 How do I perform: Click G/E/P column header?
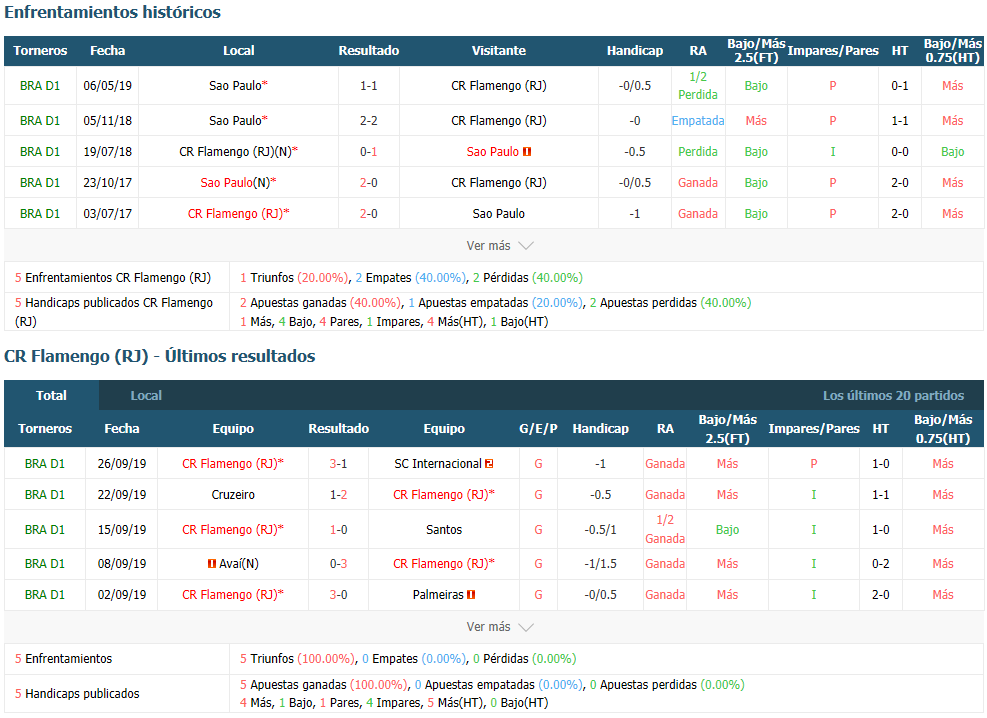click(x=538, y=429)
